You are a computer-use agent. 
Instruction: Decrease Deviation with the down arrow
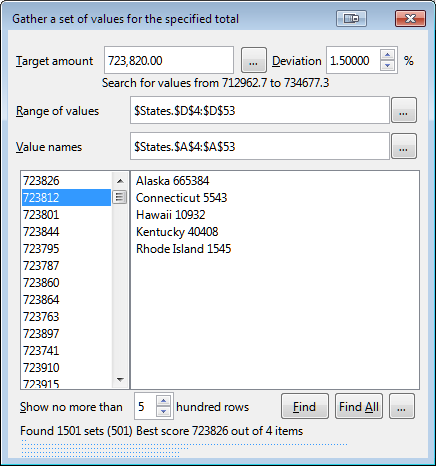387,66
